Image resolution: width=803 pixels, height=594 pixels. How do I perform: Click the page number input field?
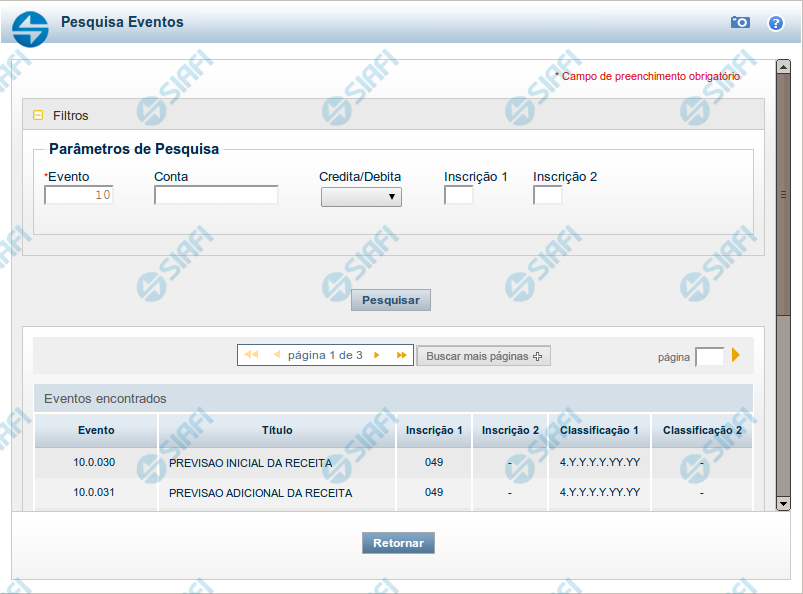(x=708, y=356)
